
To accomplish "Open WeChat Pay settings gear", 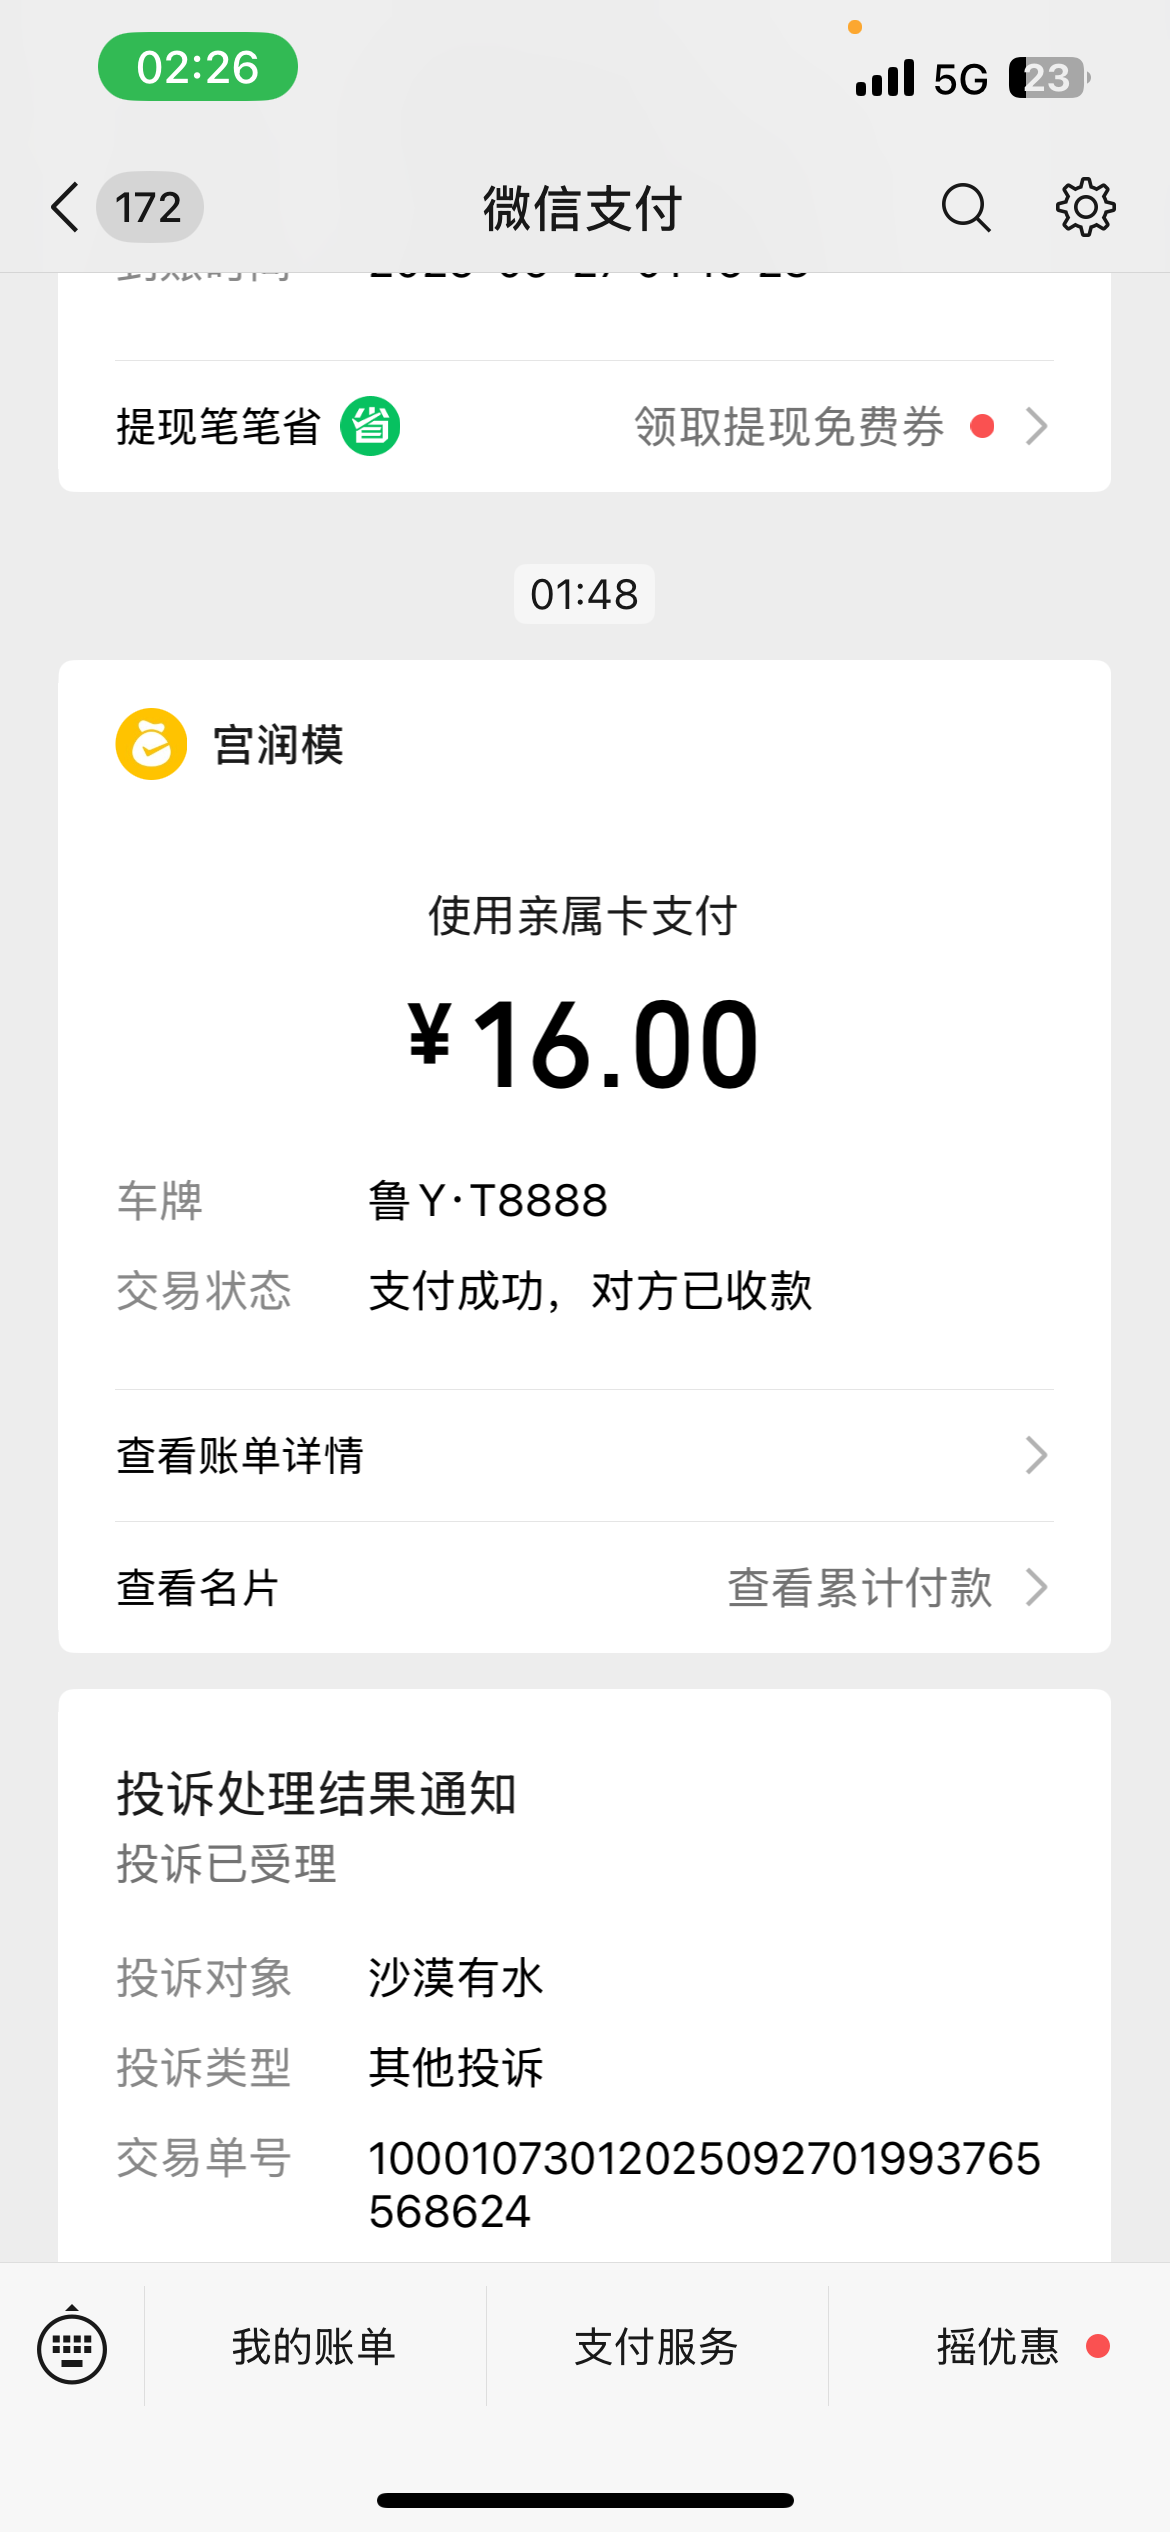I will click(1085, 208).
